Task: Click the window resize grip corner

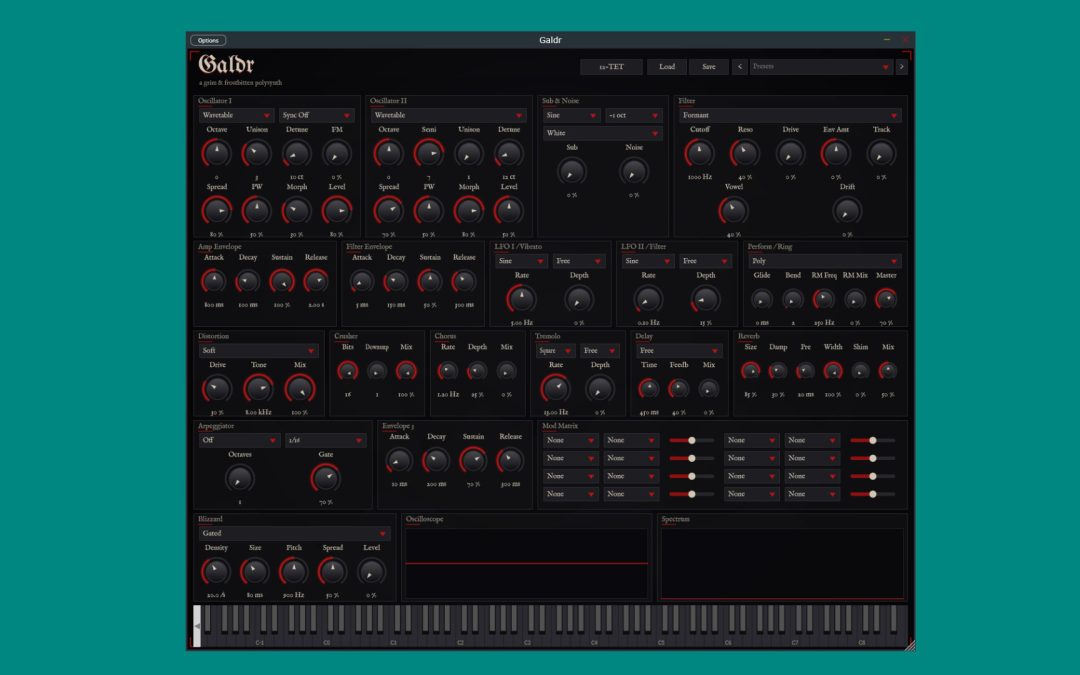Action: point(909,645)
